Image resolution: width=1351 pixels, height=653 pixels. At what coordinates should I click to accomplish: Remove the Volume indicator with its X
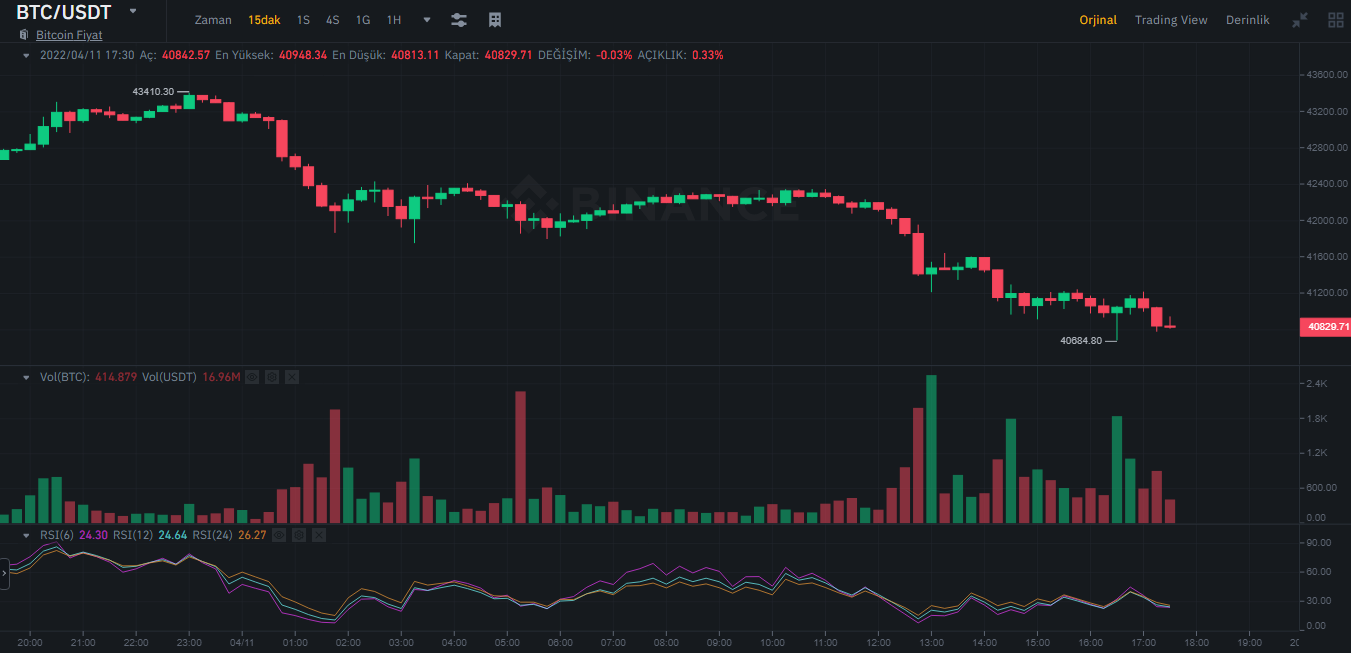coord(292,377)
